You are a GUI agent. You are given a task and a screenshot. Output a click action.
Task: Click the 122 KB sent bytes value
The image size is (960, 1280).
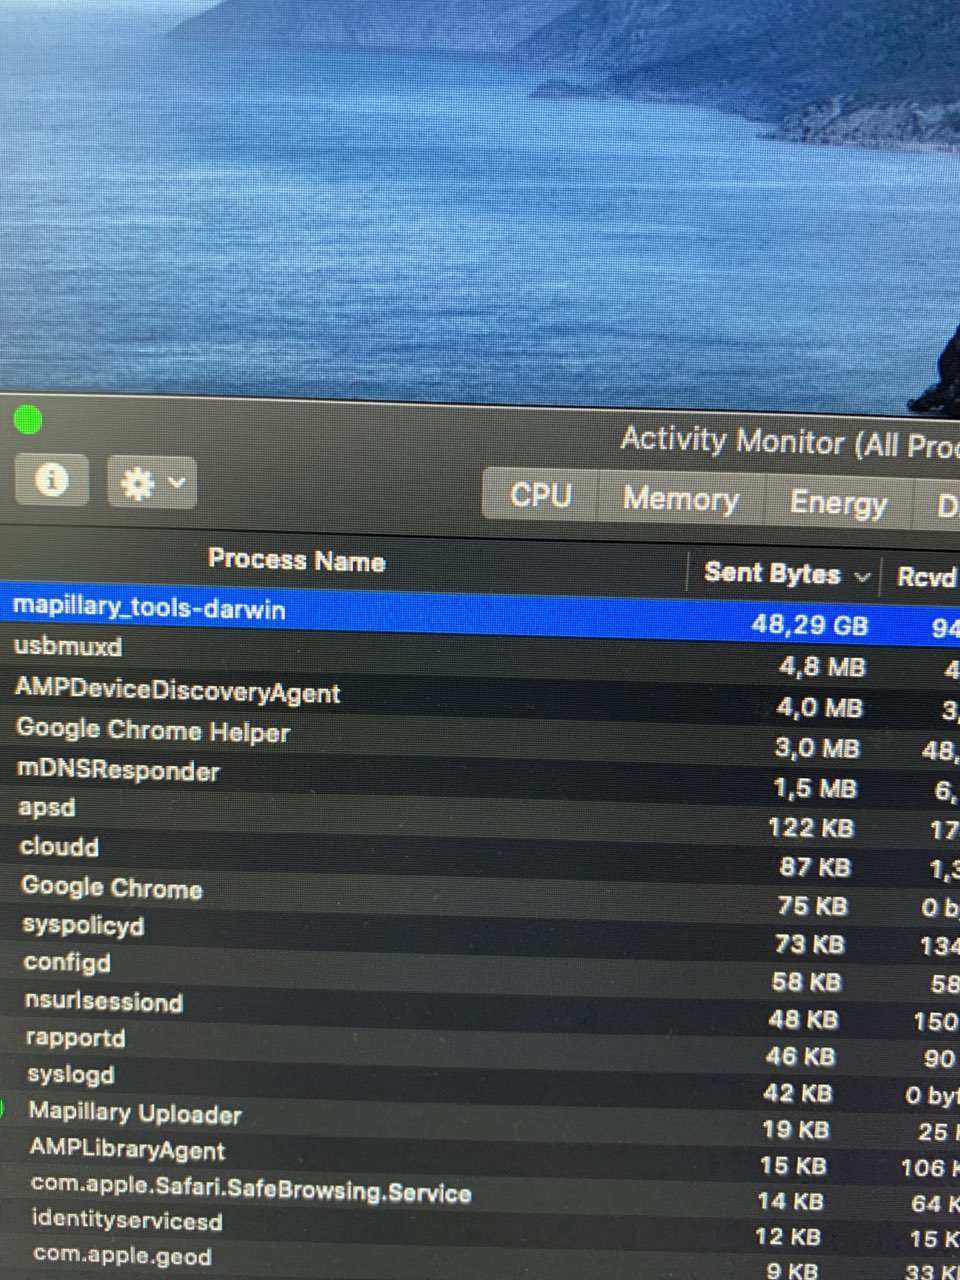811,828
